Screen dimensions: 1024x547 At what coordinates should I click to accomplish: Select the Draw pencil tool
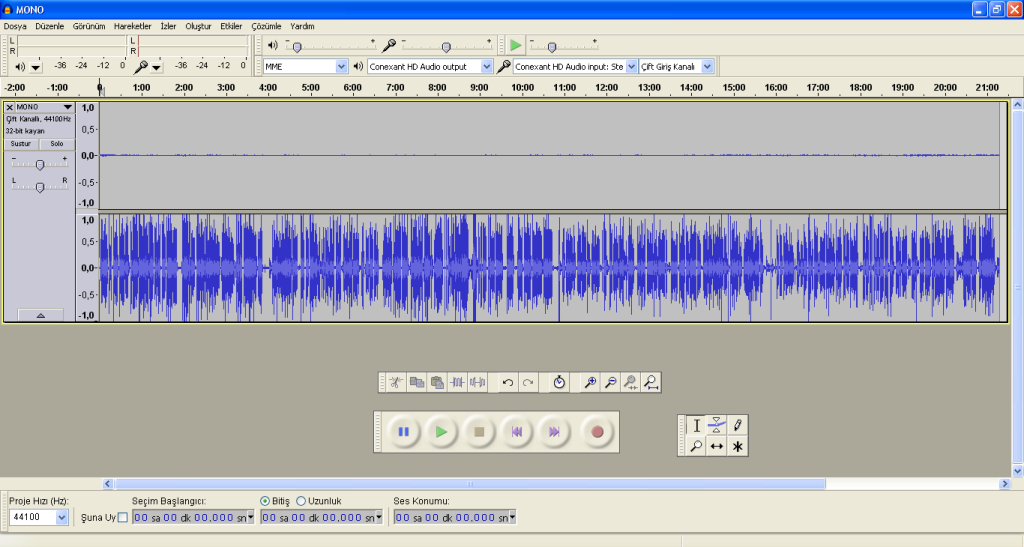tap(737, 426)
